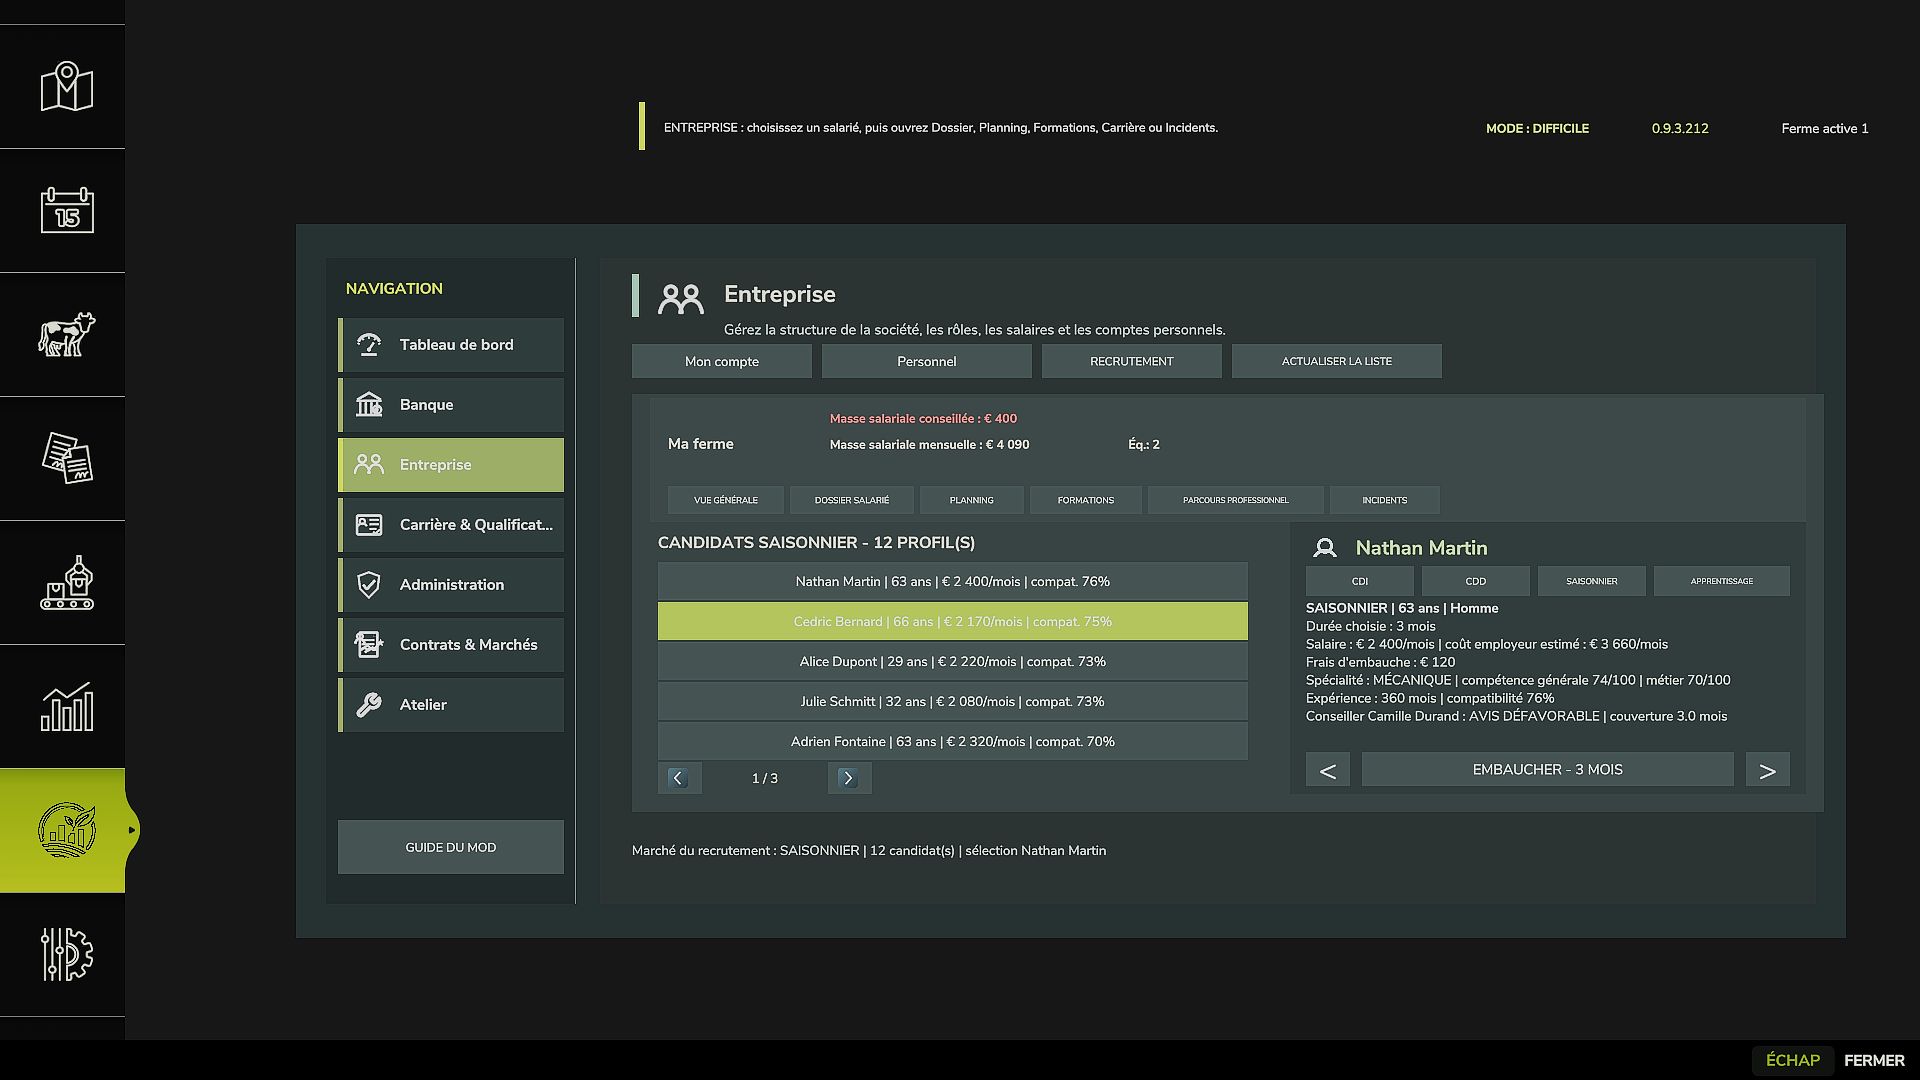The height and width of the screenshot is (1080, 1920).
Task: Click Masse salariale conseillée € 400 text
Action: [x=923, y=419]
